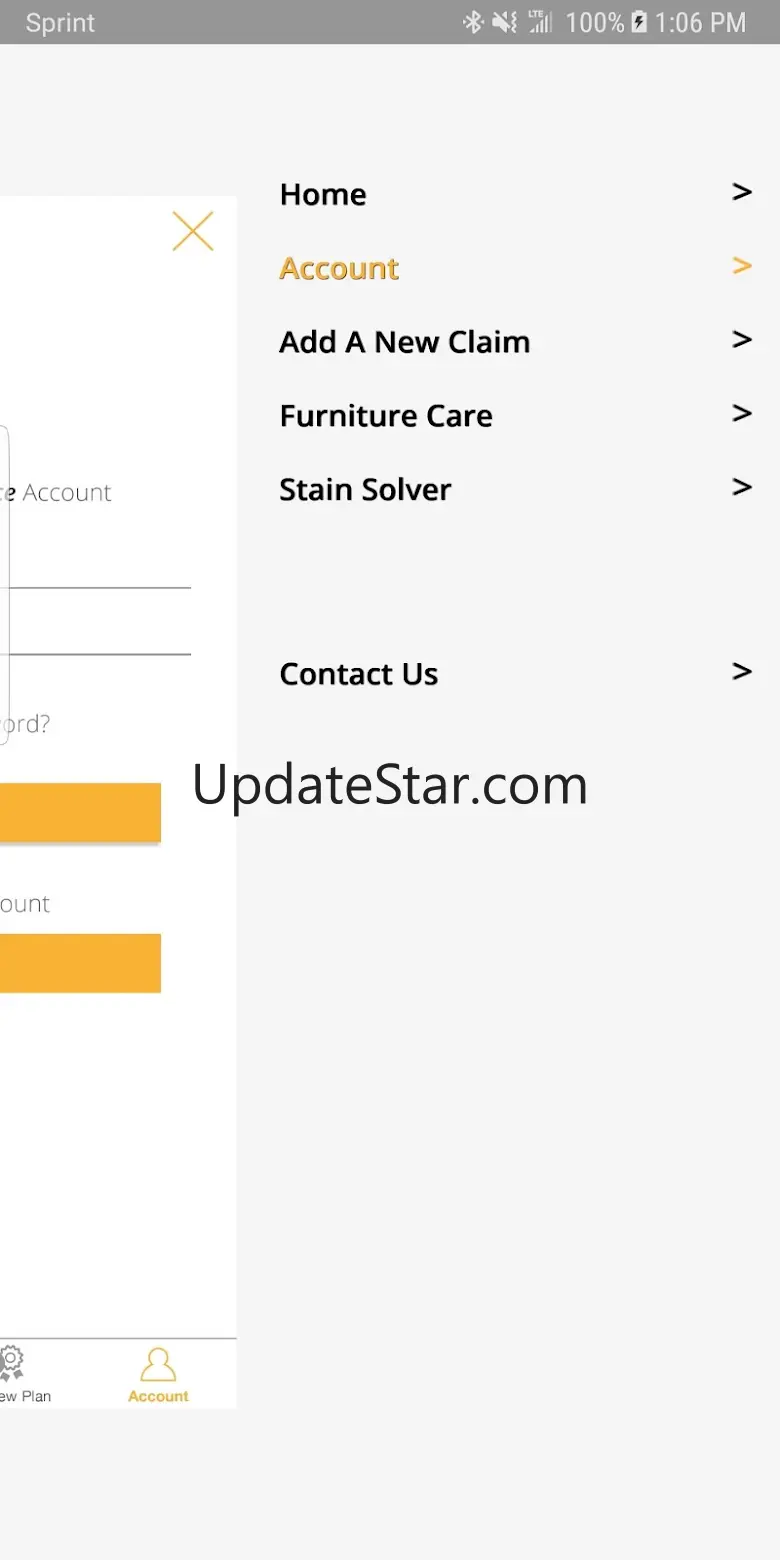This screenshot has height=1560, width=780.
Task: Open Contact Us page
Action: pos(358,674)
